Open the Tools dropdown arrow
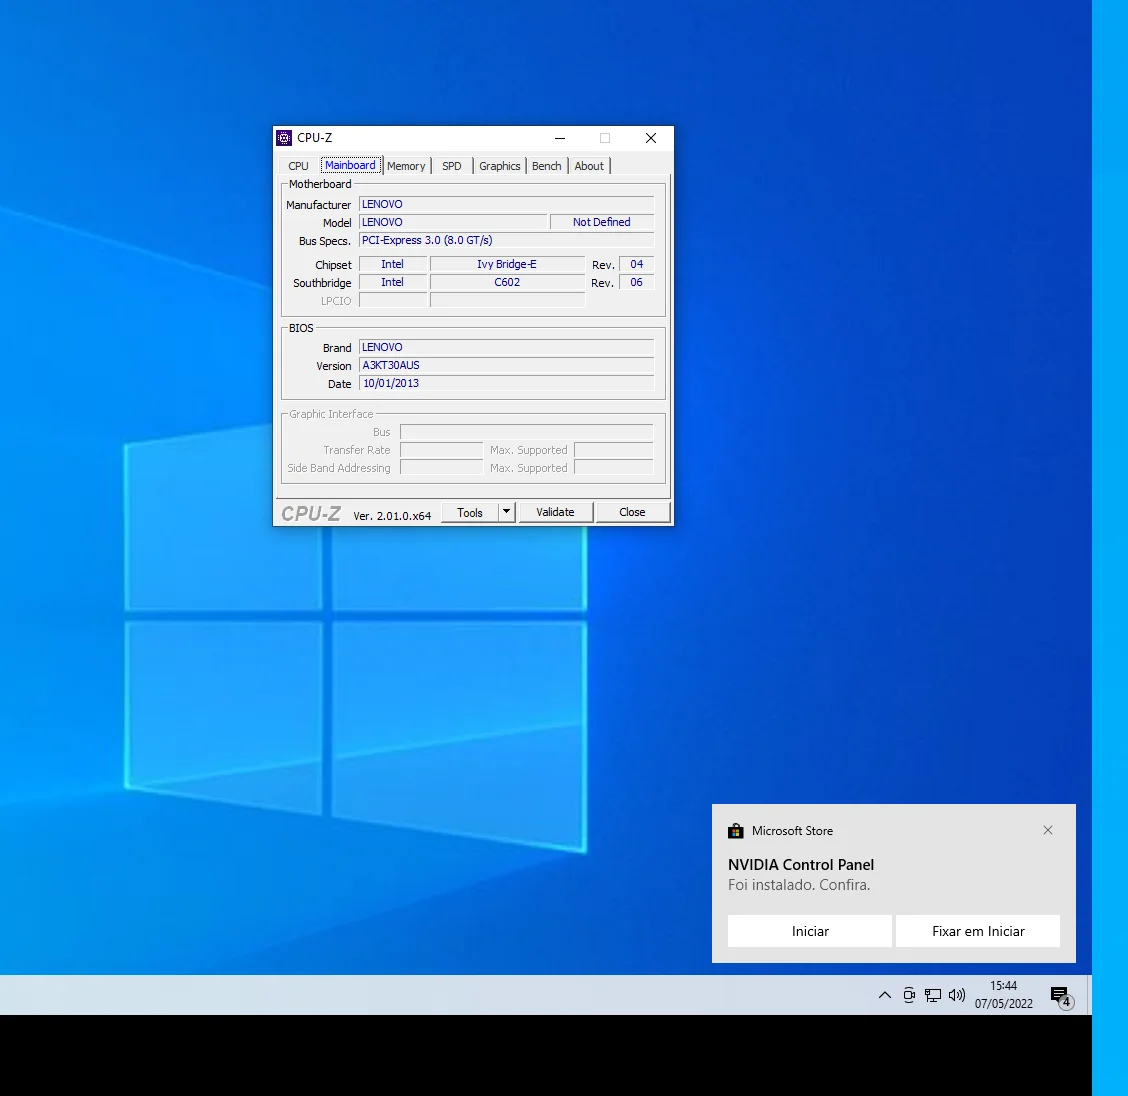Image resolution: width=1128 pixels, height=1096 pixels. pyautogui.click(x=507, y=512)
